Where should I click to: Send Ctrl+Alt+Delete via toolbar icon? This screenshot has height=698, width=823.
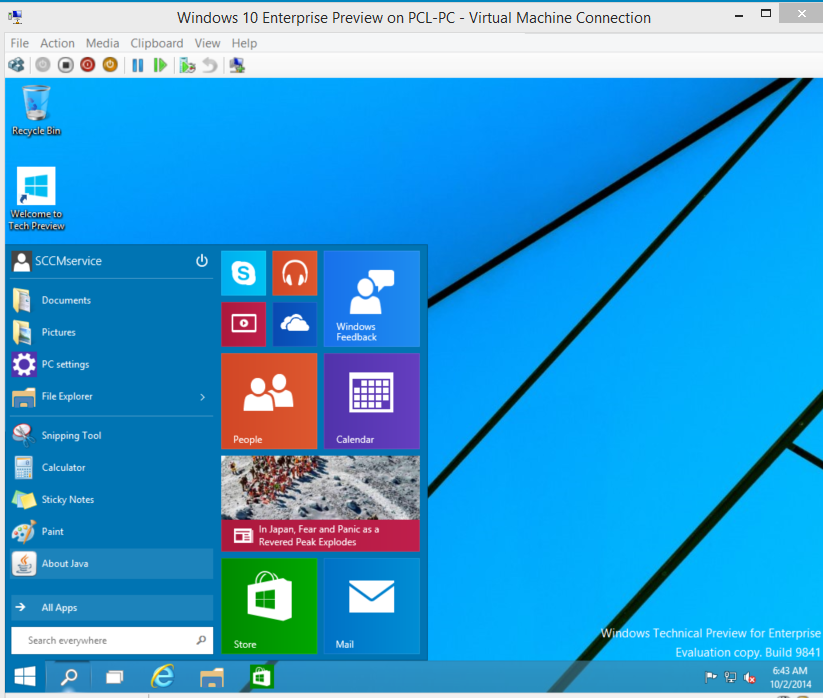[16, 65]
